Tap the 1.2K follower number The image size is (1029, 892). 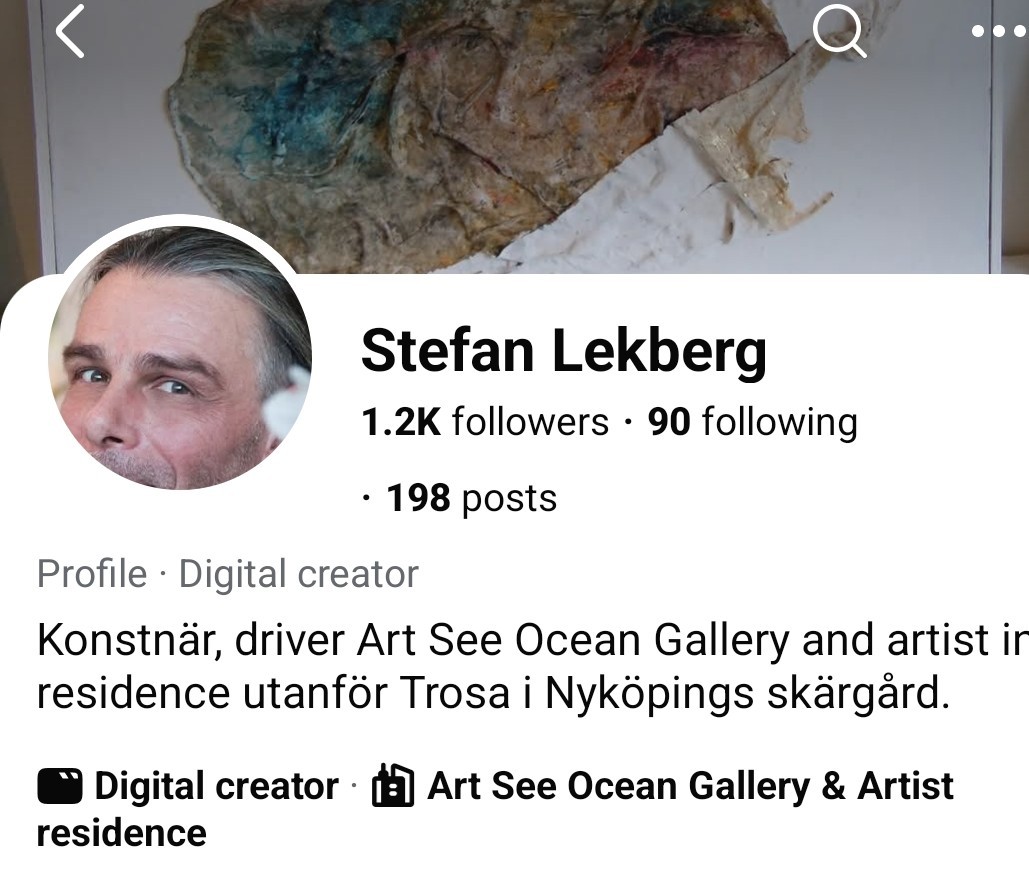click(x=401, y=421)
